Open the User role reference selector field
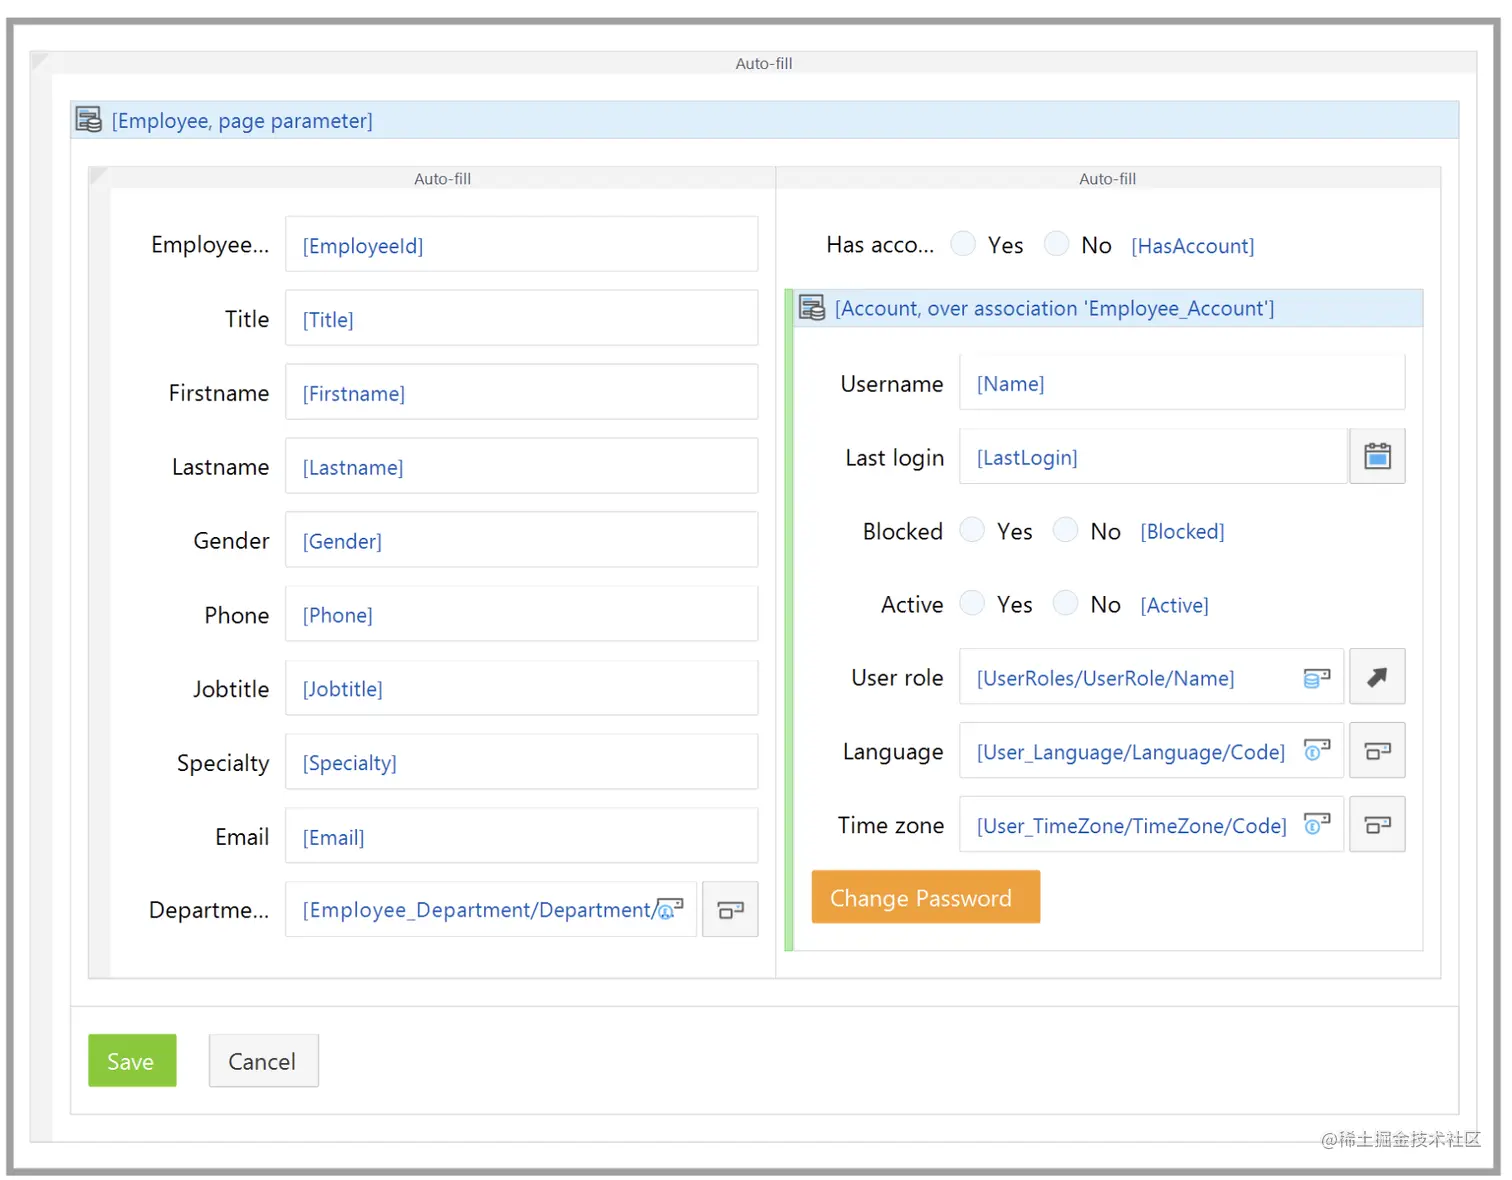1512x1180 pixels. (1151, 677)
